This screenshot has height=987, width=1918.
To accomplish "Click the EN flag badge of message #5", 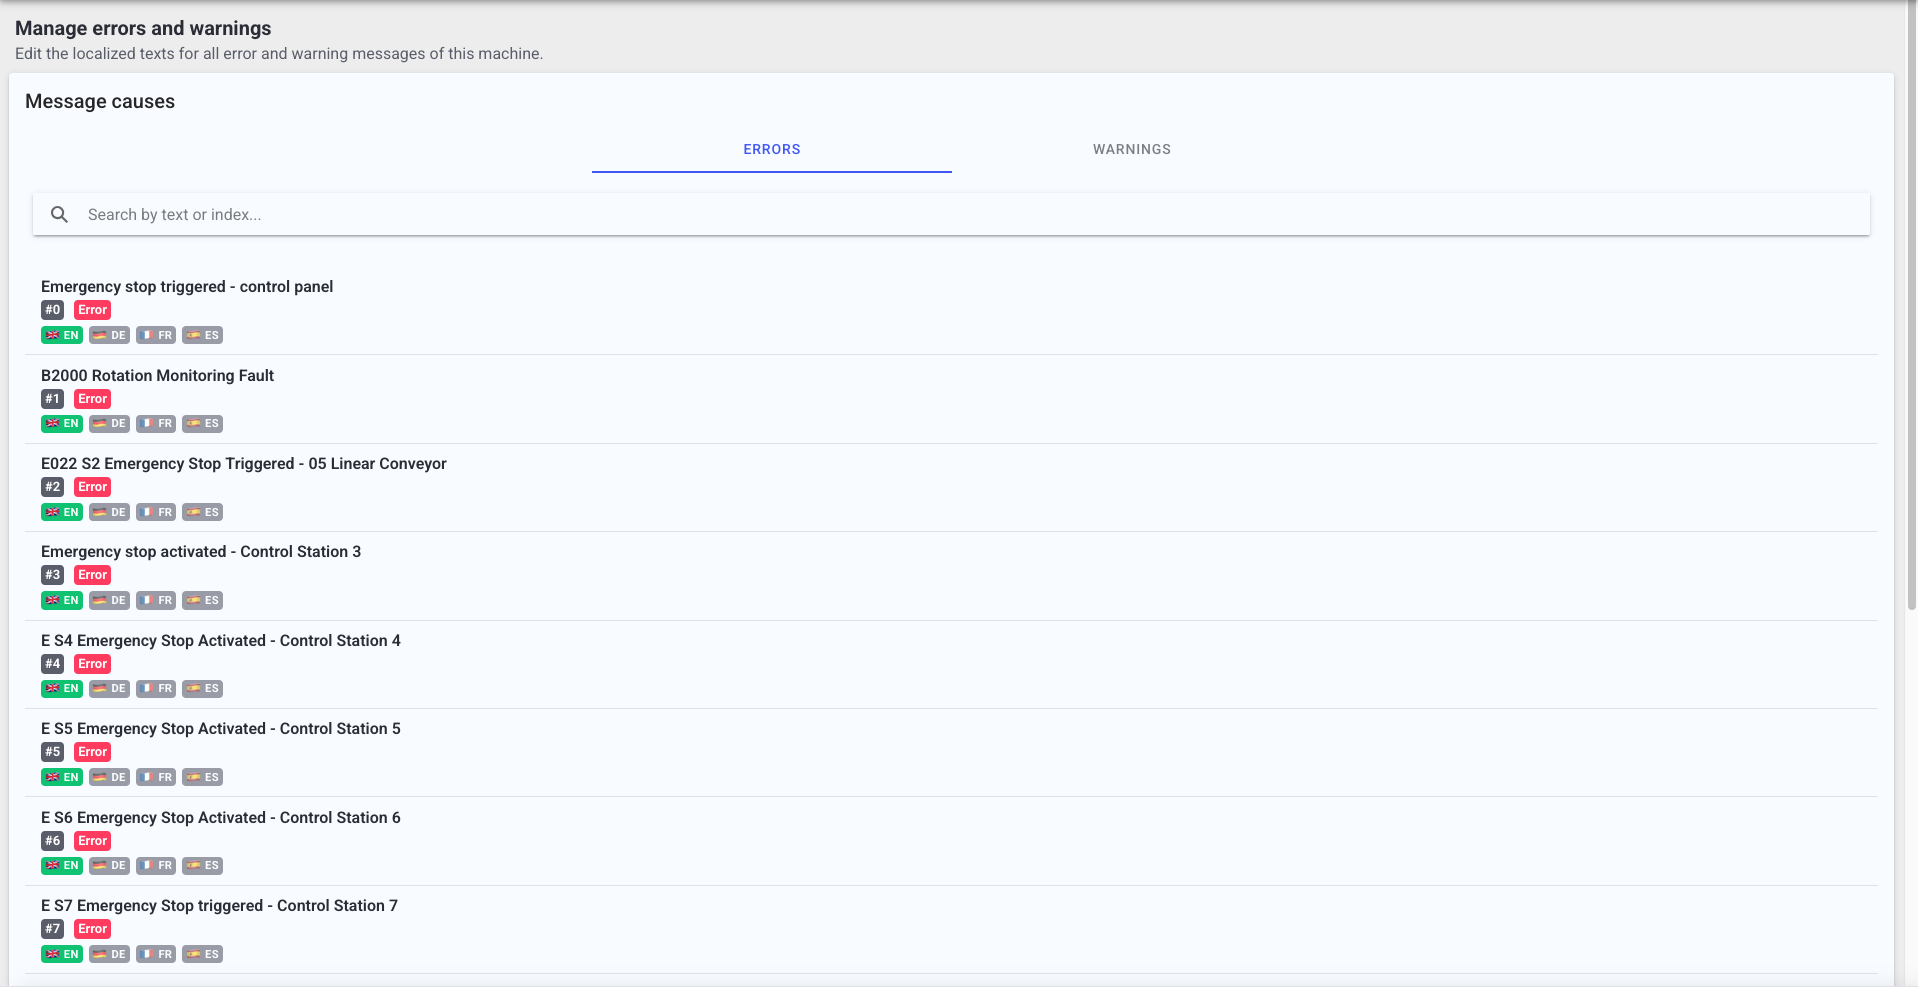I will [62, 777].
